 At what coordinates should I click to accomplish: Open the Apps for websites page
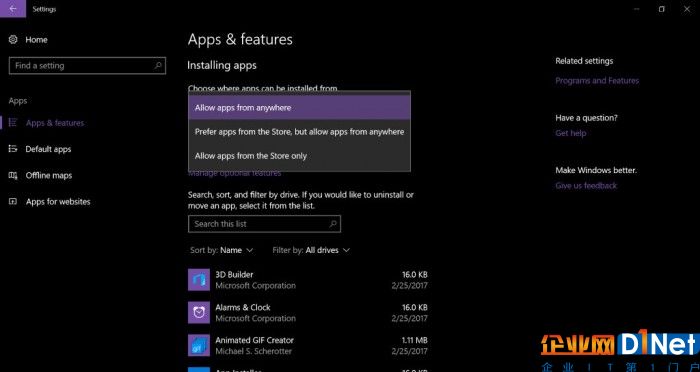pos(58,202)
